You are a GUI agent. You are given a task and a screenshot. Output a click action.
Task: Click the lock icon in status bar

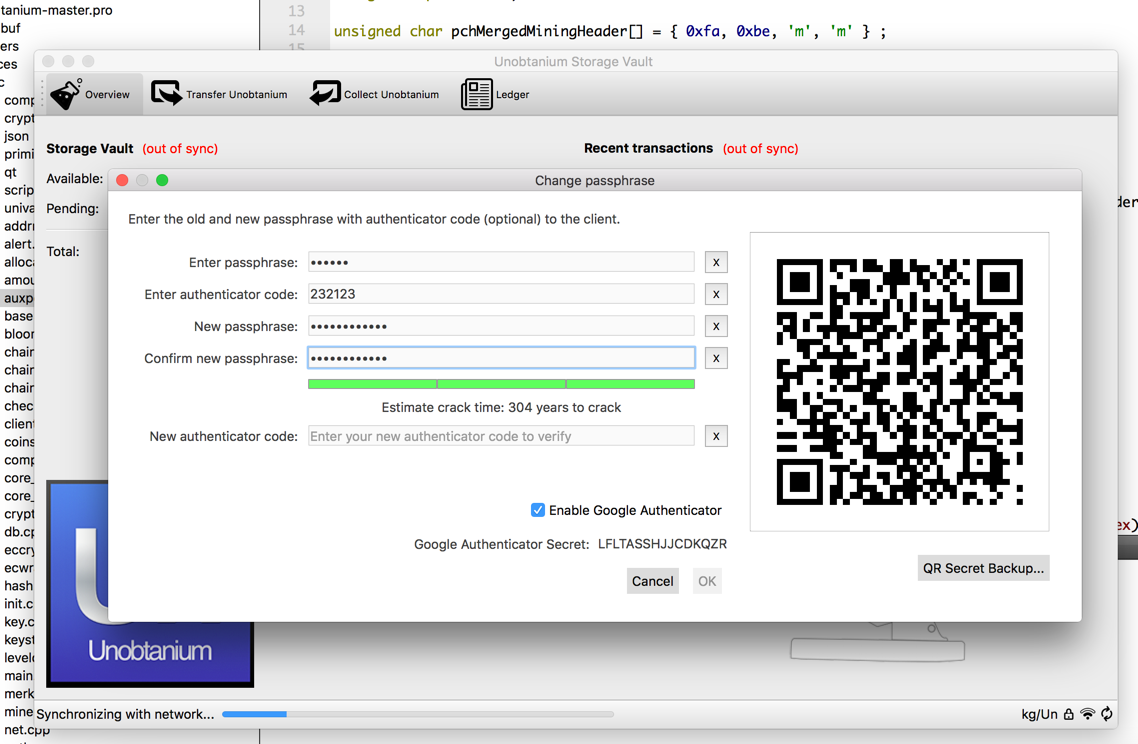point(1068,714)
